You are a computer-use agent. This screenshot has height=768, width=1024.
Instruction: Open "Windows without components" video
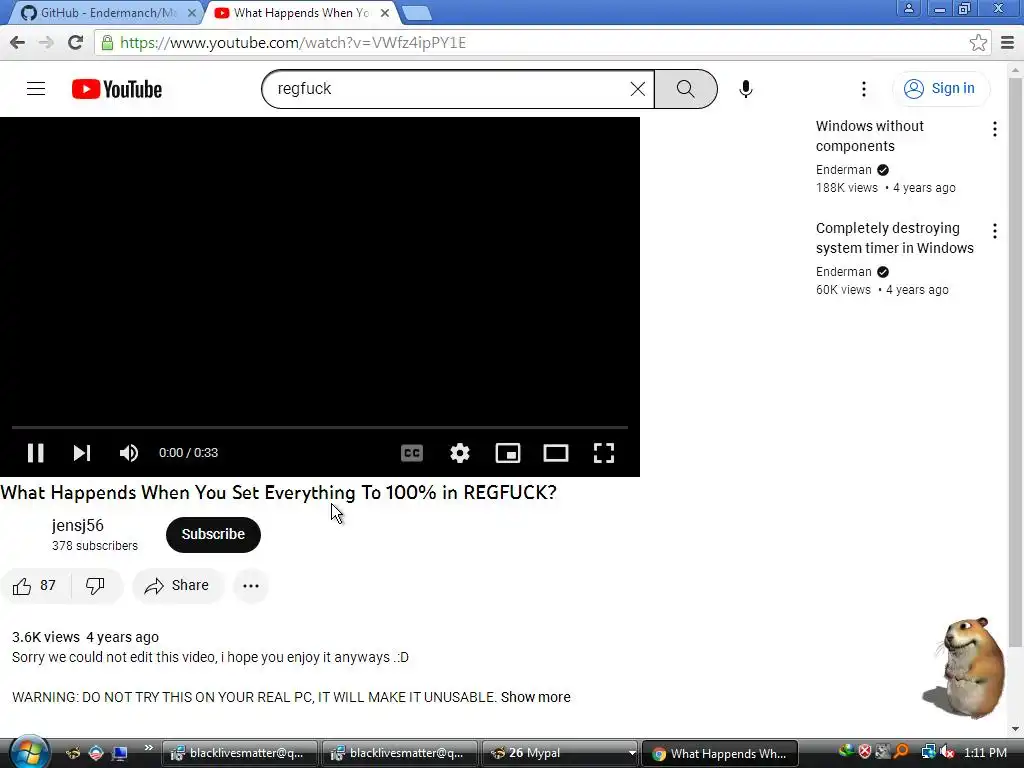[869, 136]
